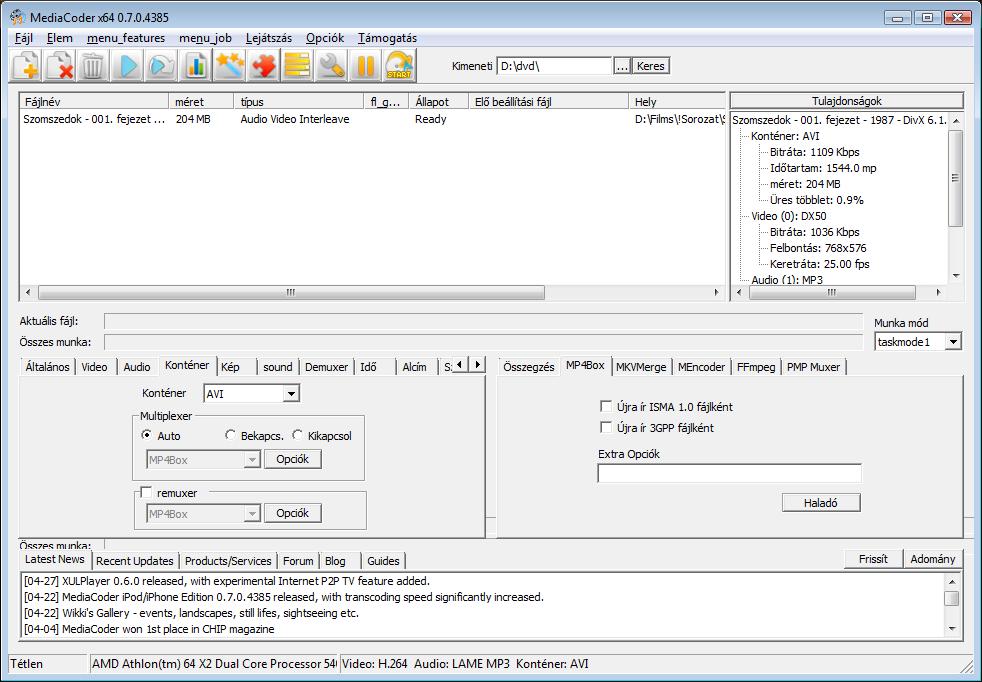Click the file list horizontal scrollbar

(x=373, y=292)
